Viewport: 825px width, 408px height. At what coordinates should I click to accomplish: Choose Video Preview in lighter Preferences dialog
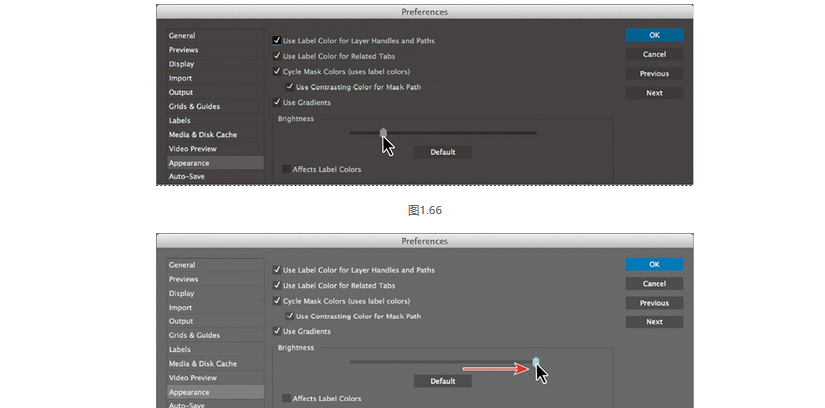pos(215,378)
